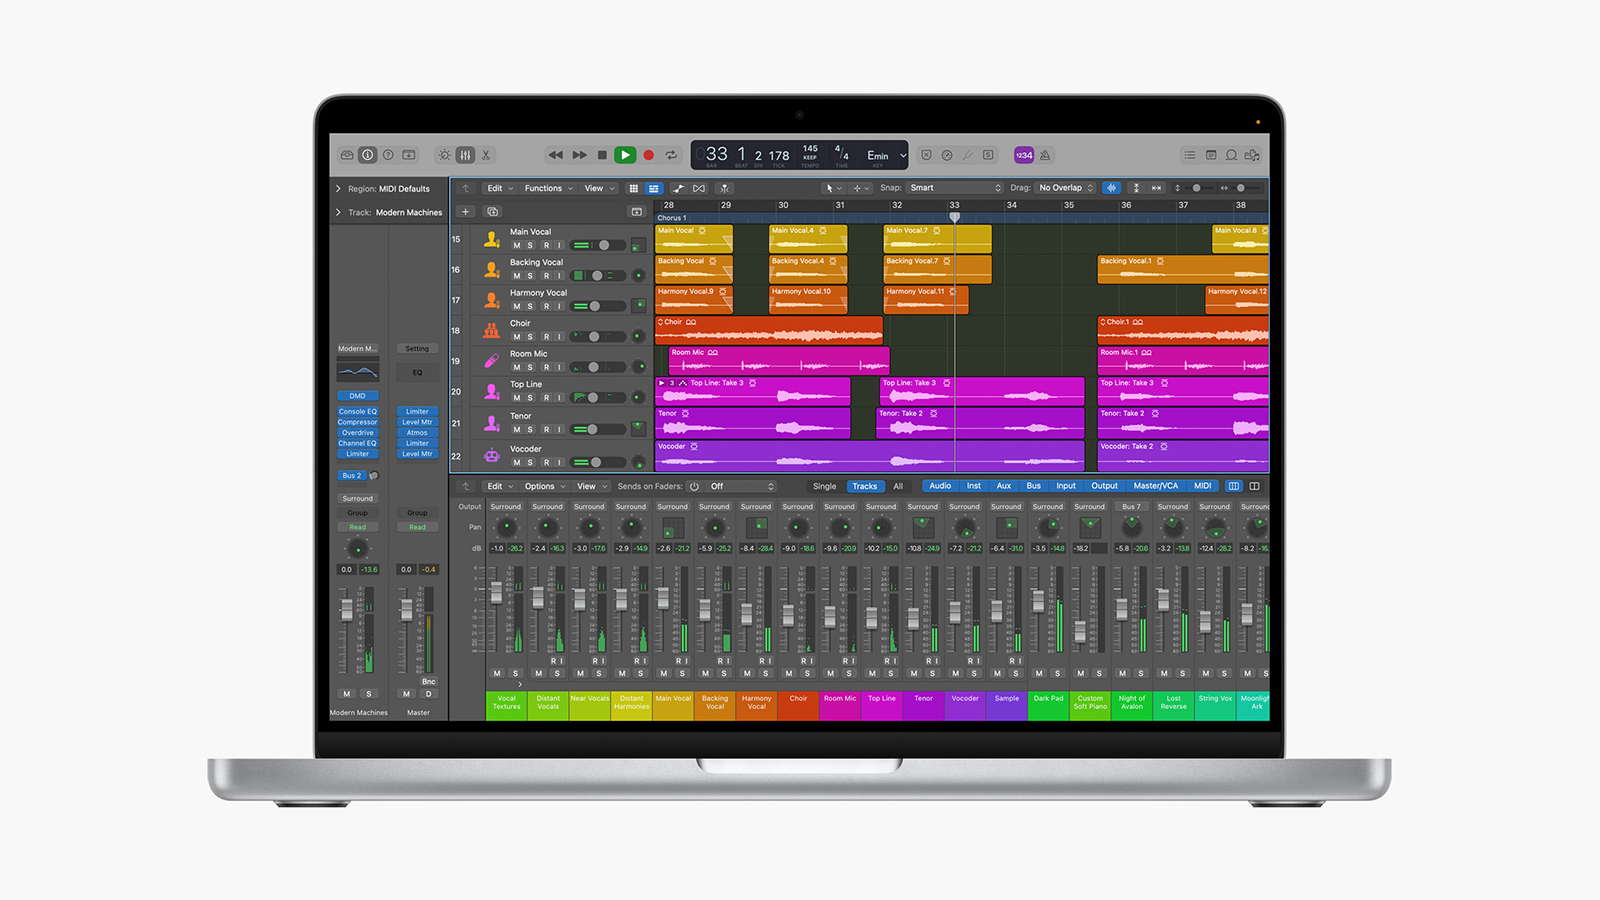Viewport: 1600px width, 900px height.
Task: Solo the Choir track
Action: [x=530, y=337]
